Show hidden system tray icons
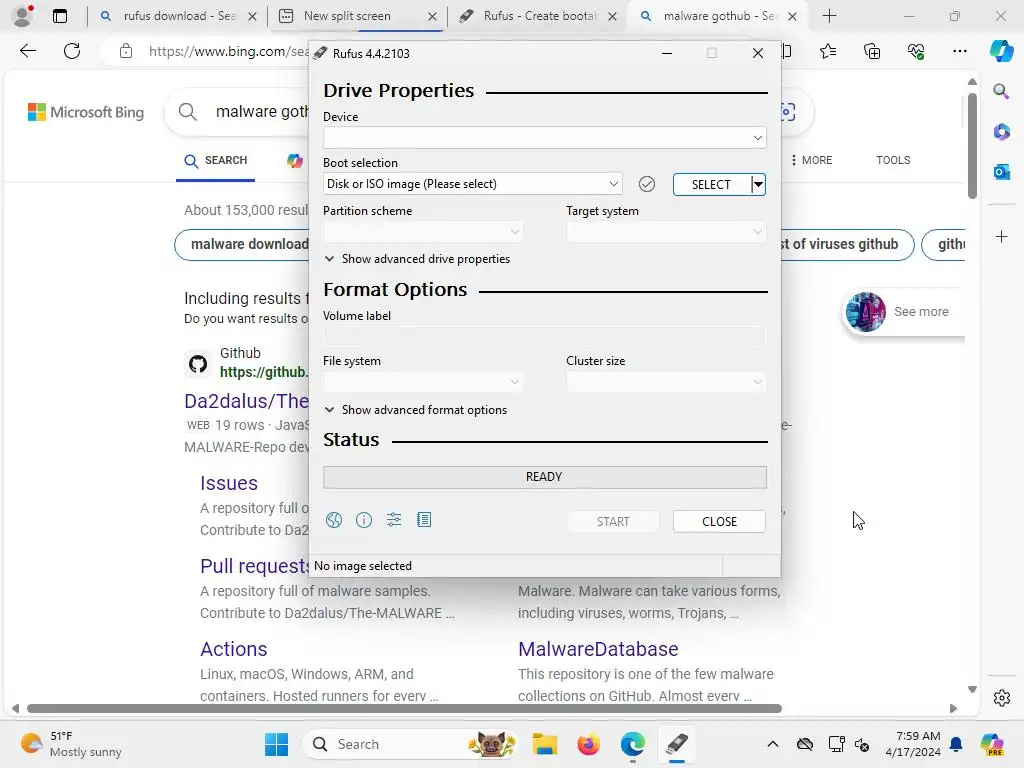The width and height of the screenshot is (1024, 768). coord(773,744)
